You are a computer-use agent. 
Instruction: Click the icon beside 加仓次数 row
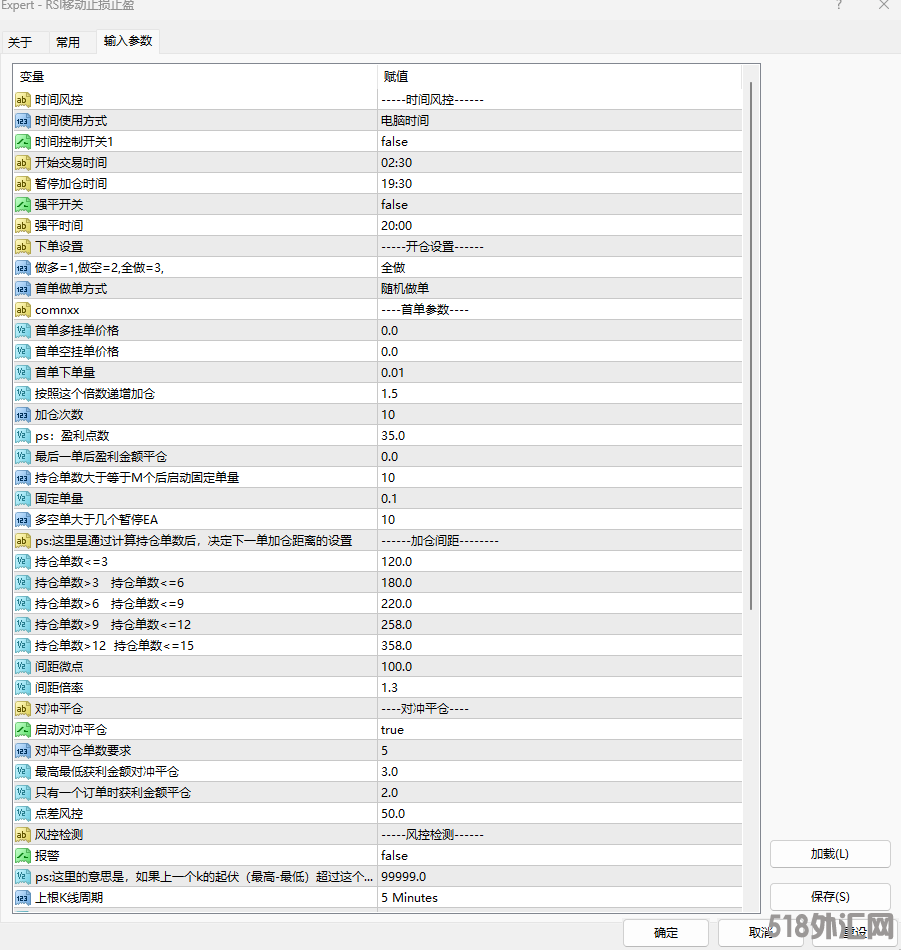[x=23, y=415]
